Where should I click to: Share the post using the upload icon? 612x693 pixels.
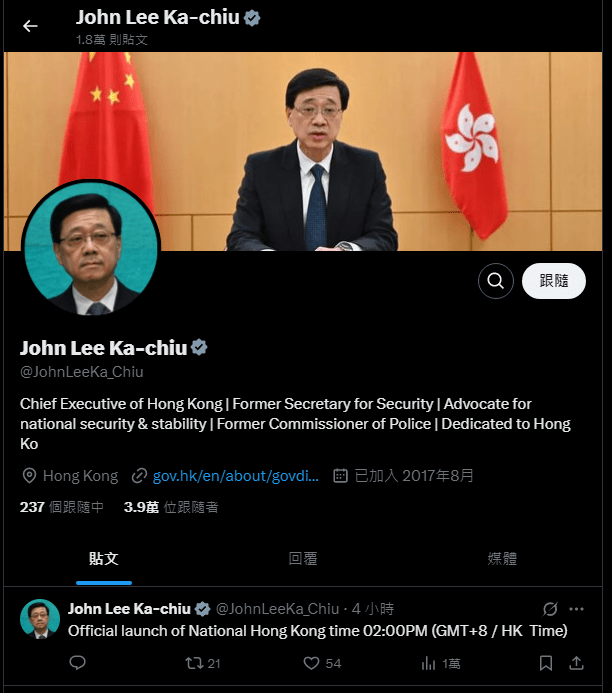point(576,663)
